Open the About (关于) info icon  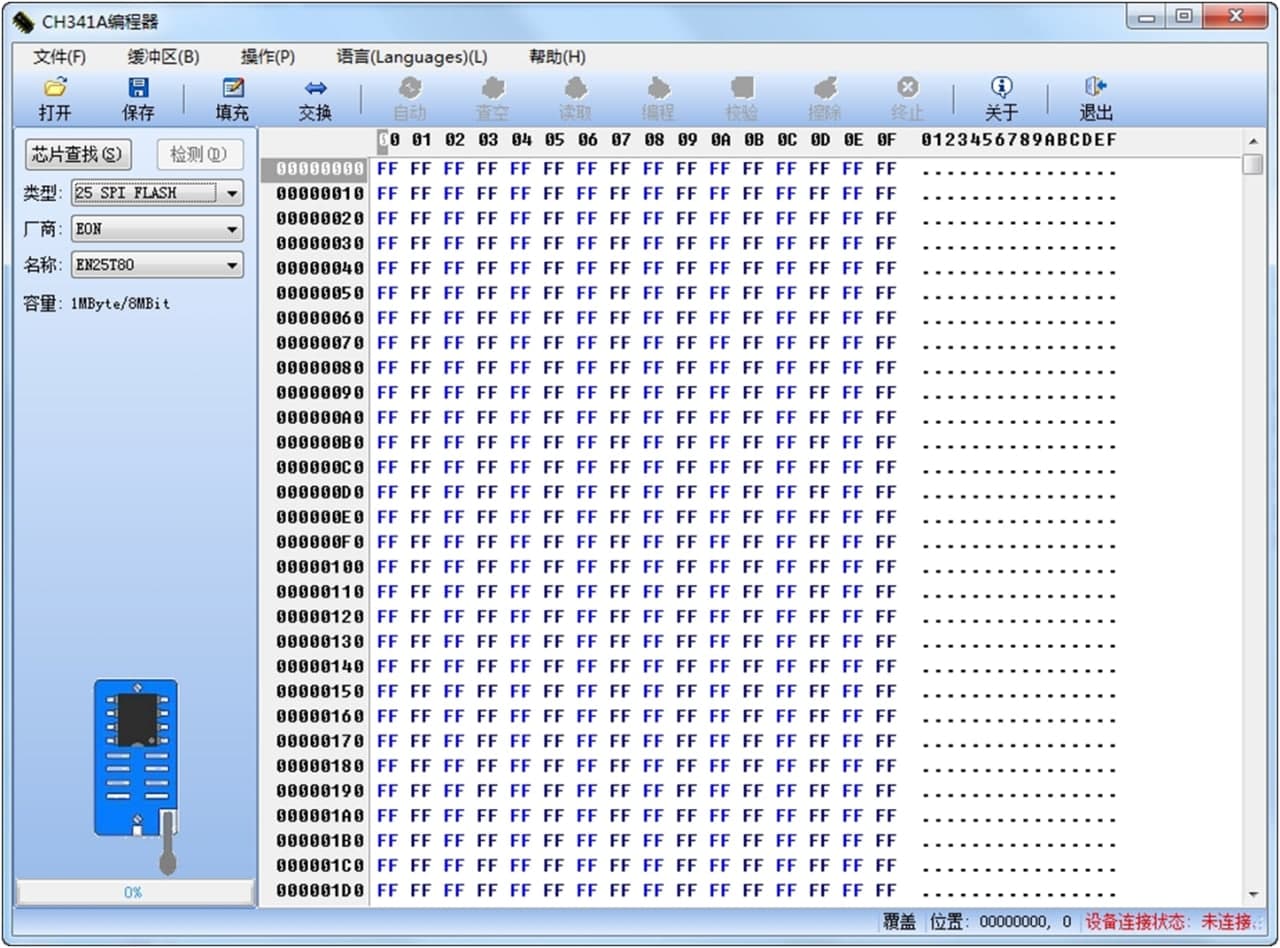pos(1001,87)
